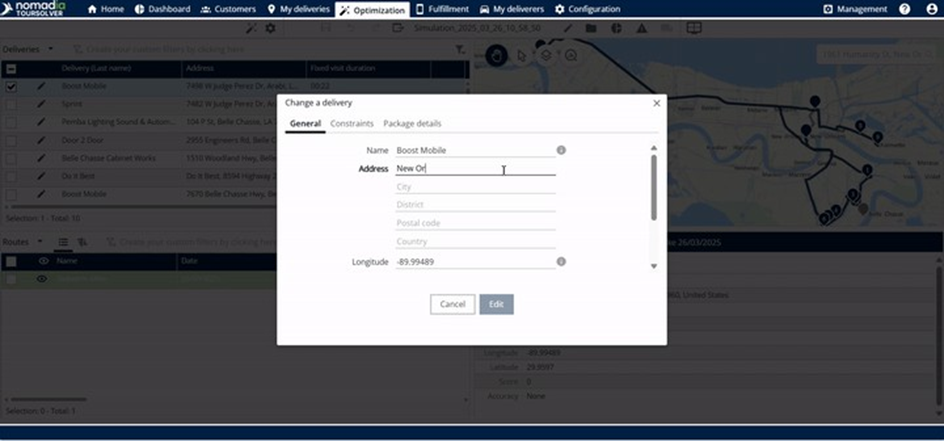Click the pencil edit icon for Sprint row
Image resolution: width=944 pixels, height=441 pixels.
(x=41, y=104)
